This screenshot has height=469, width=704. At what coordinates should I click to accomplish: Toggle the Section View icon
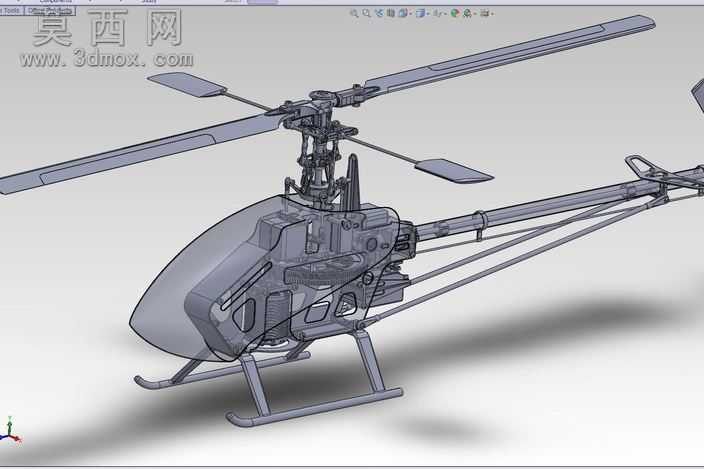(391, 13)
